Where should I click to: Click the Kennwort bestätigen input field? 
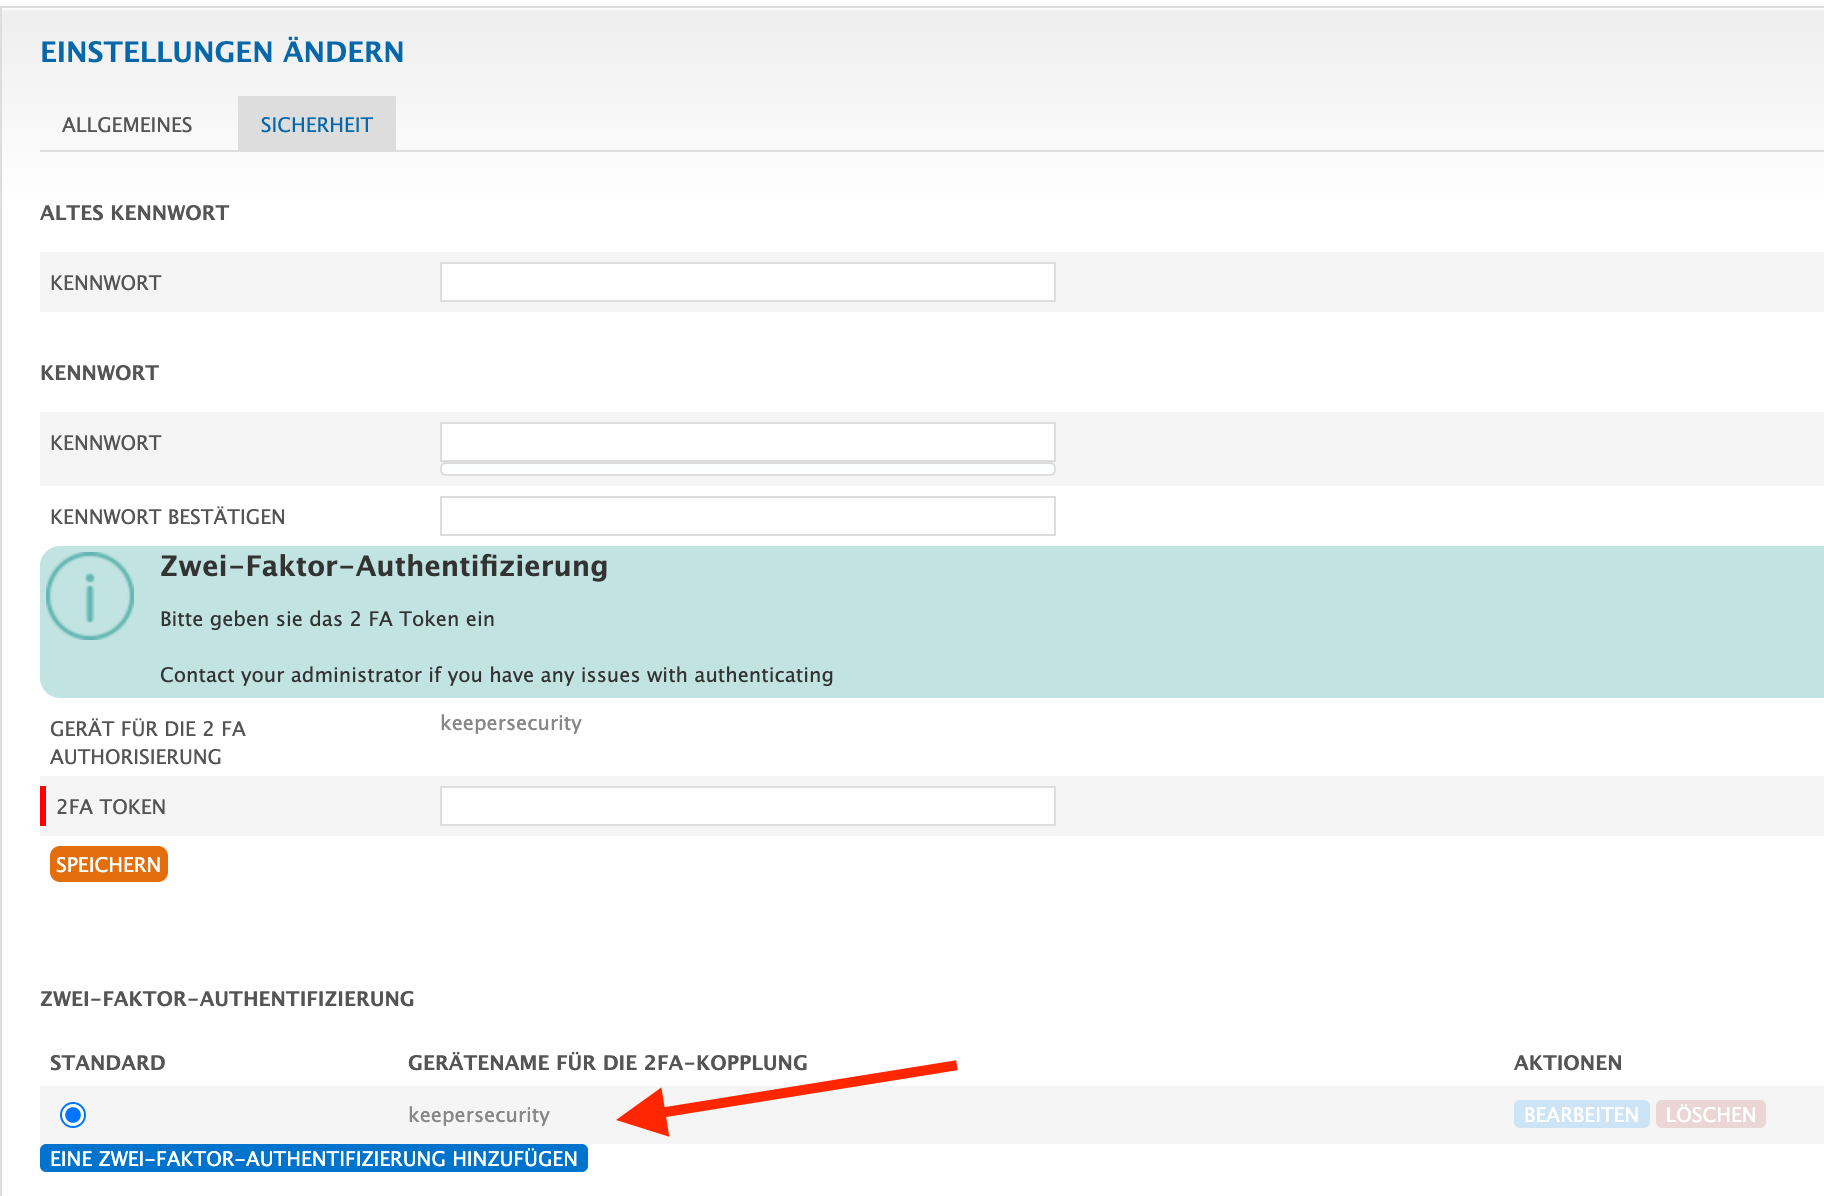(747, 516)
